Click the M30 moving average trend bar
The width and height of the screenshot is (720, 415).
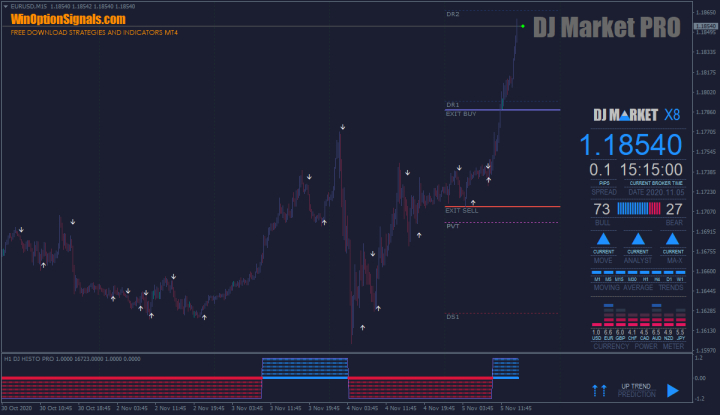pos(632,272)
